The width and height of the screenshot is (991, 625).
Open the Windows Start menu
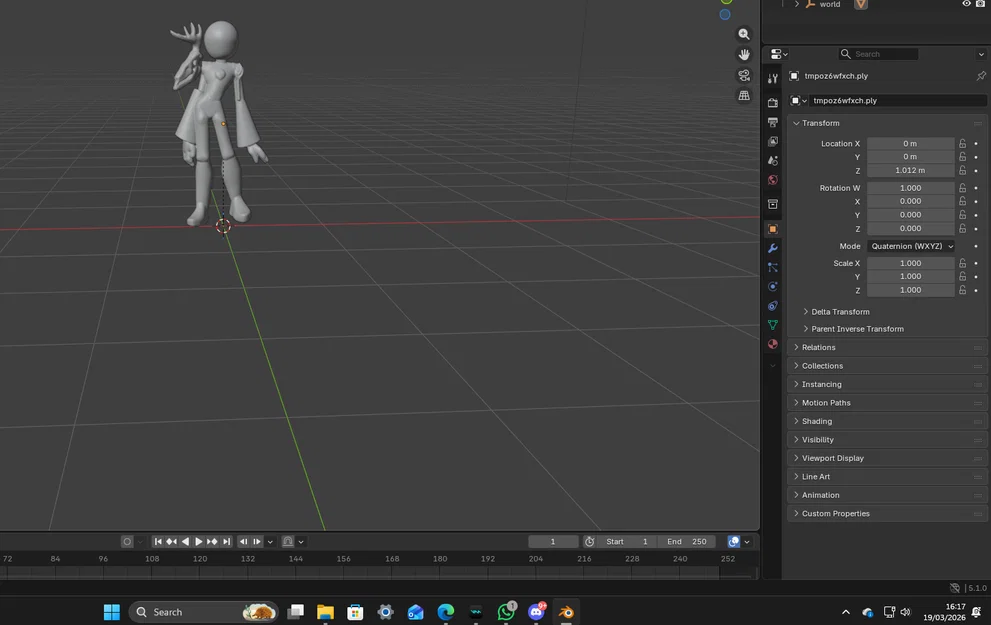(x=112, y=612)
